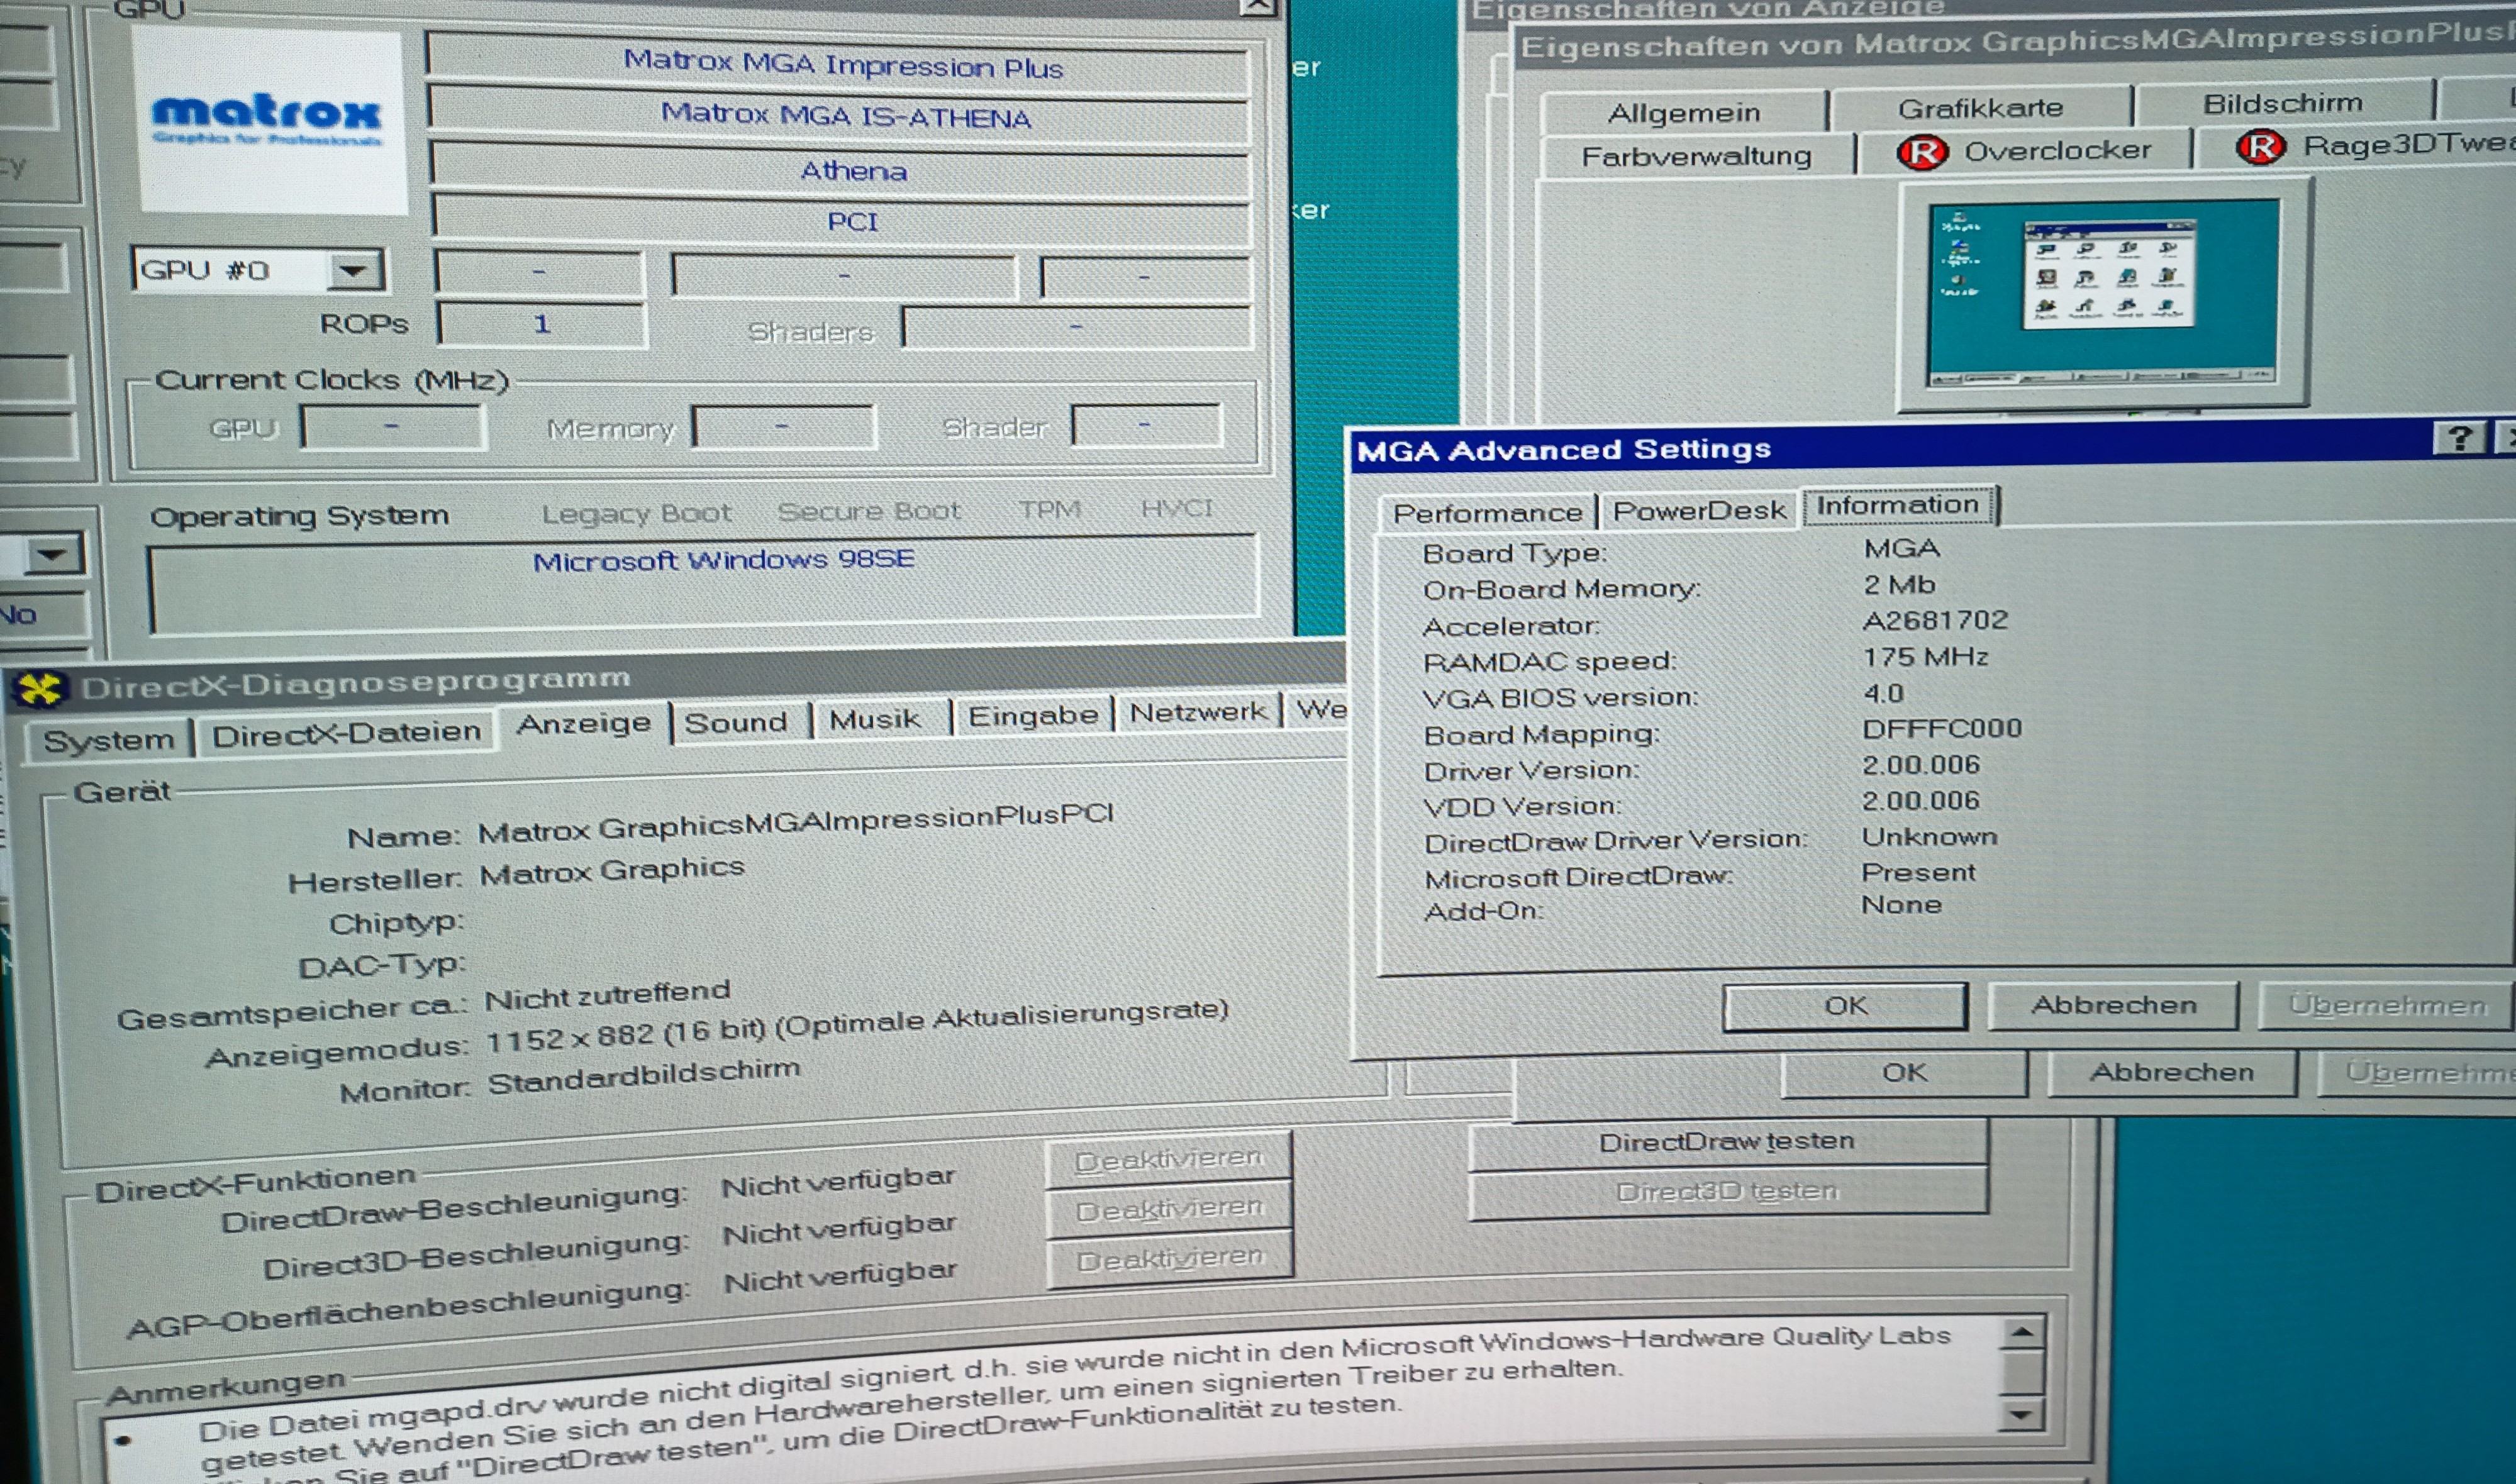Open the Eingabe tab
This screenshot has height=1484, width=2516.
tap(1033, 715)
